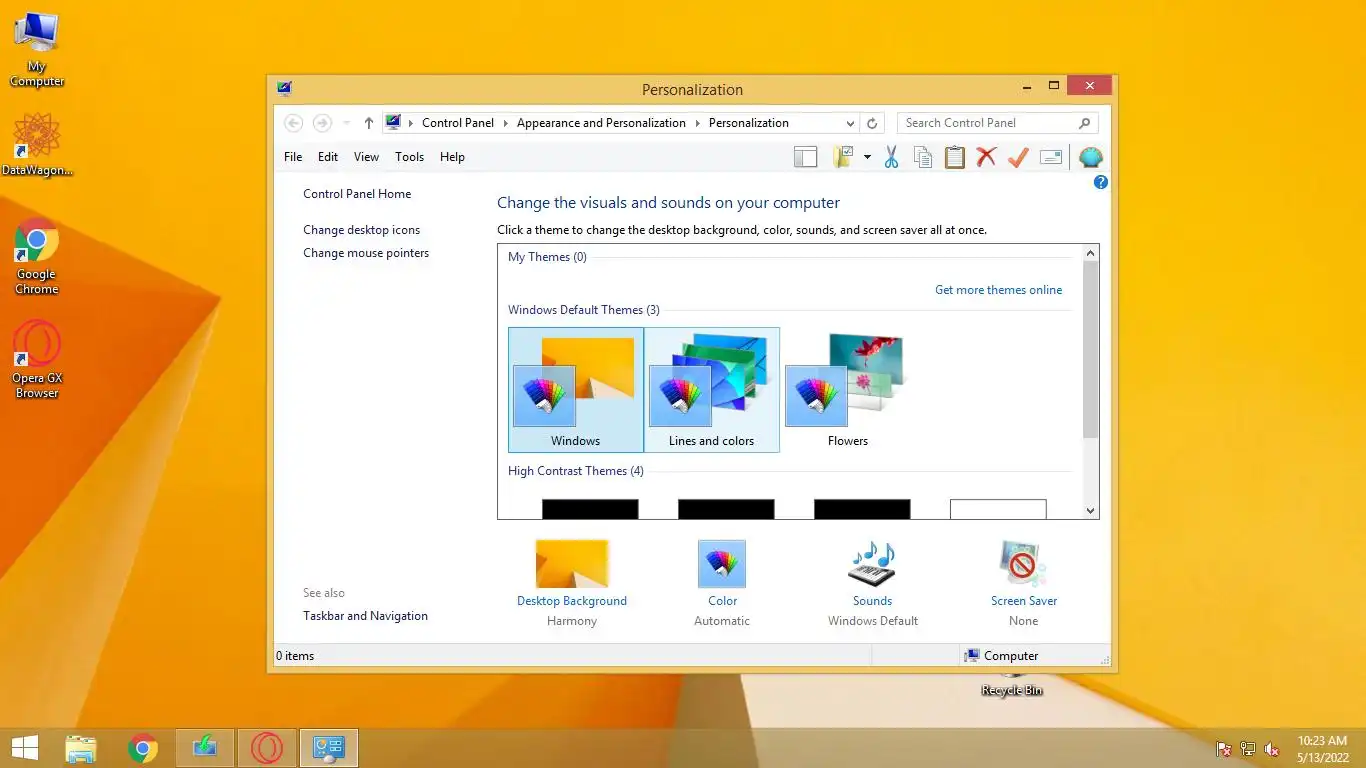1366x768 pixels.
Task: Open the recent locations dropdown arrow
Action: pyautogui.click(x=346, y=123)
